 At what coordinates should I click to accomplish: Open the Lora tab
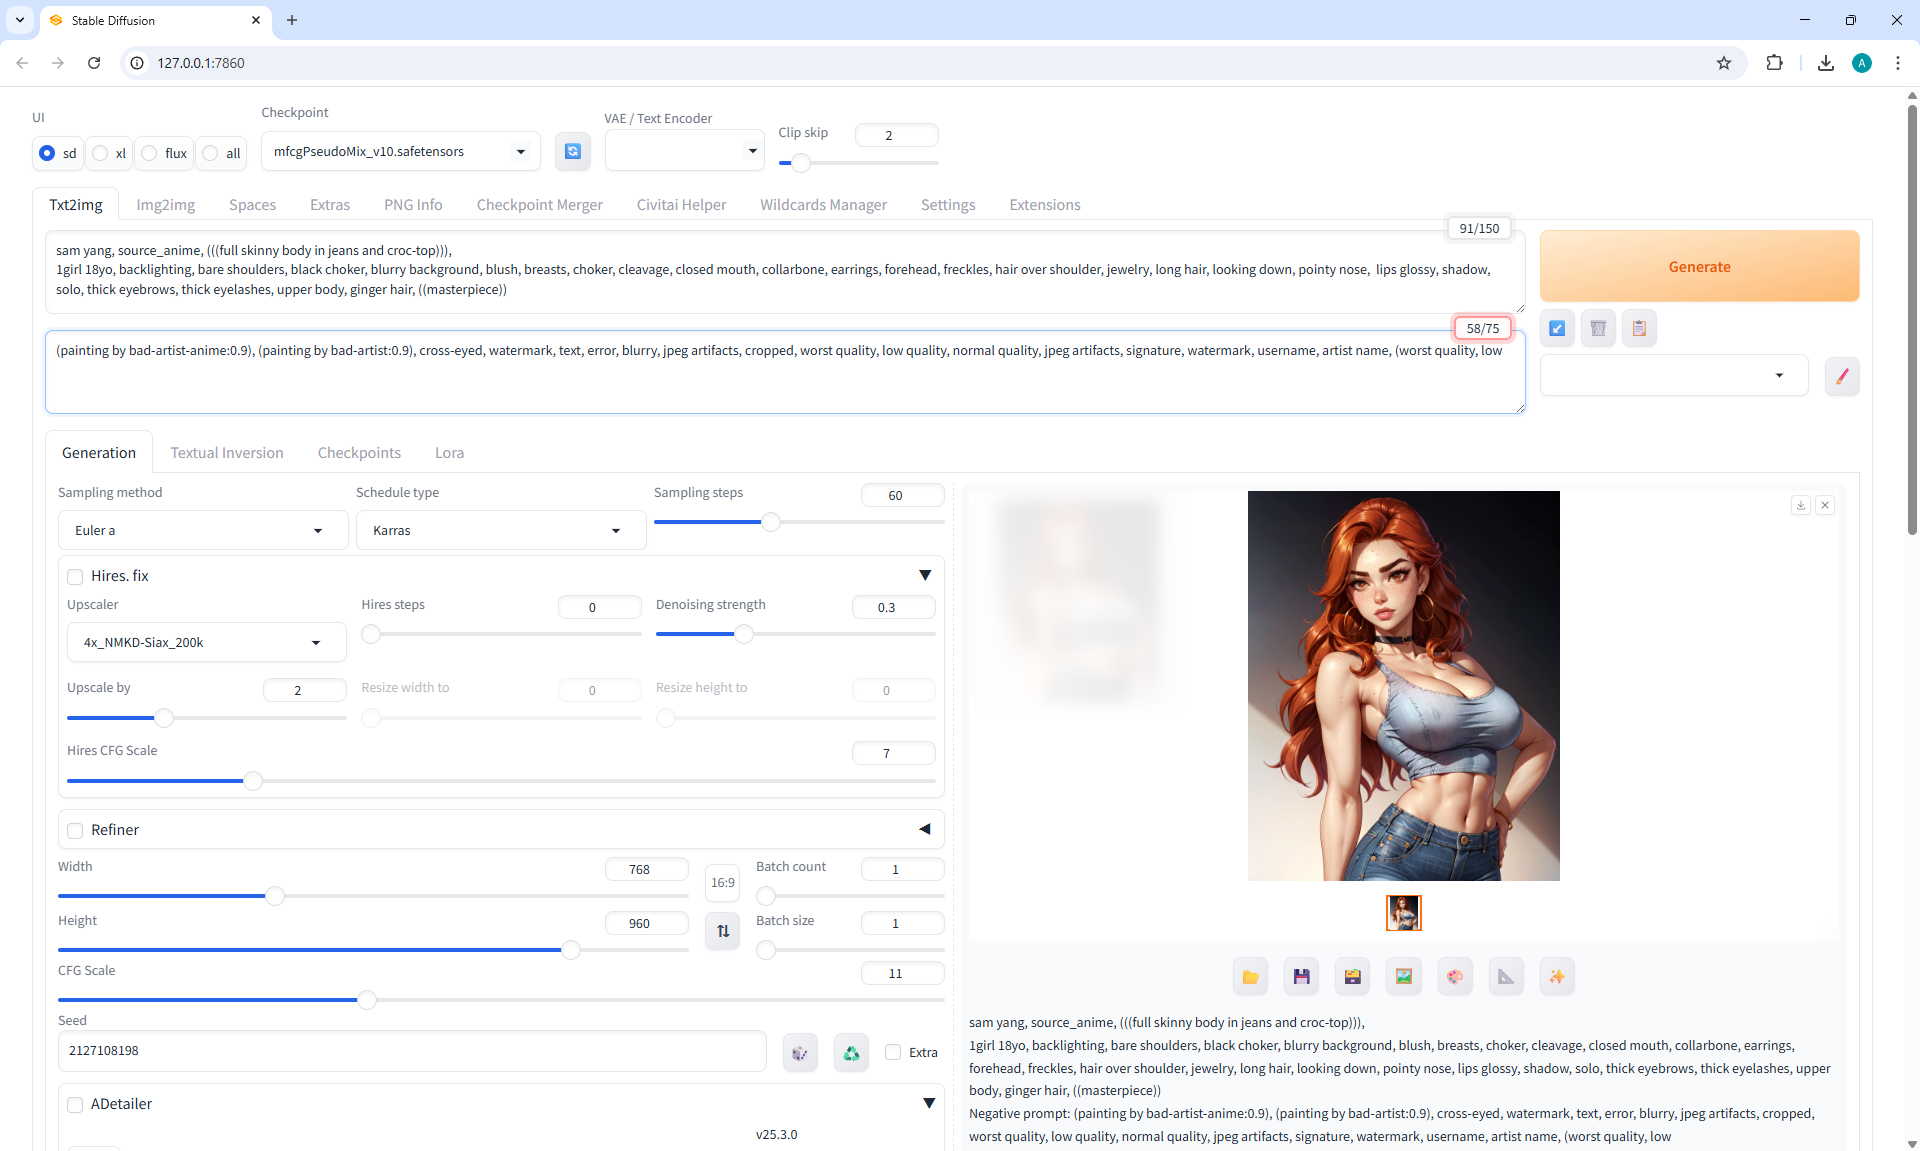coord(449,453)
